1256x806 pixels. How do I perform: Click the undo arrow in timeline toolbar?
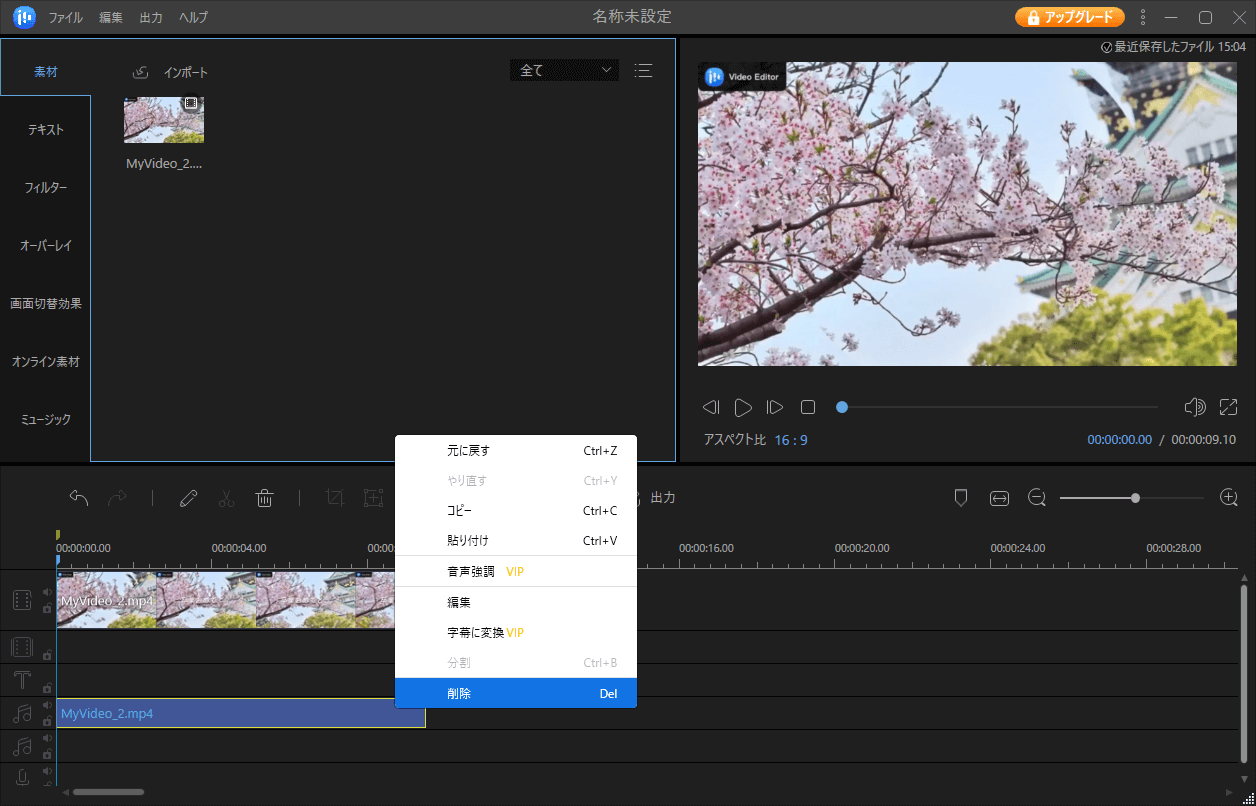(x=79, y=498)
